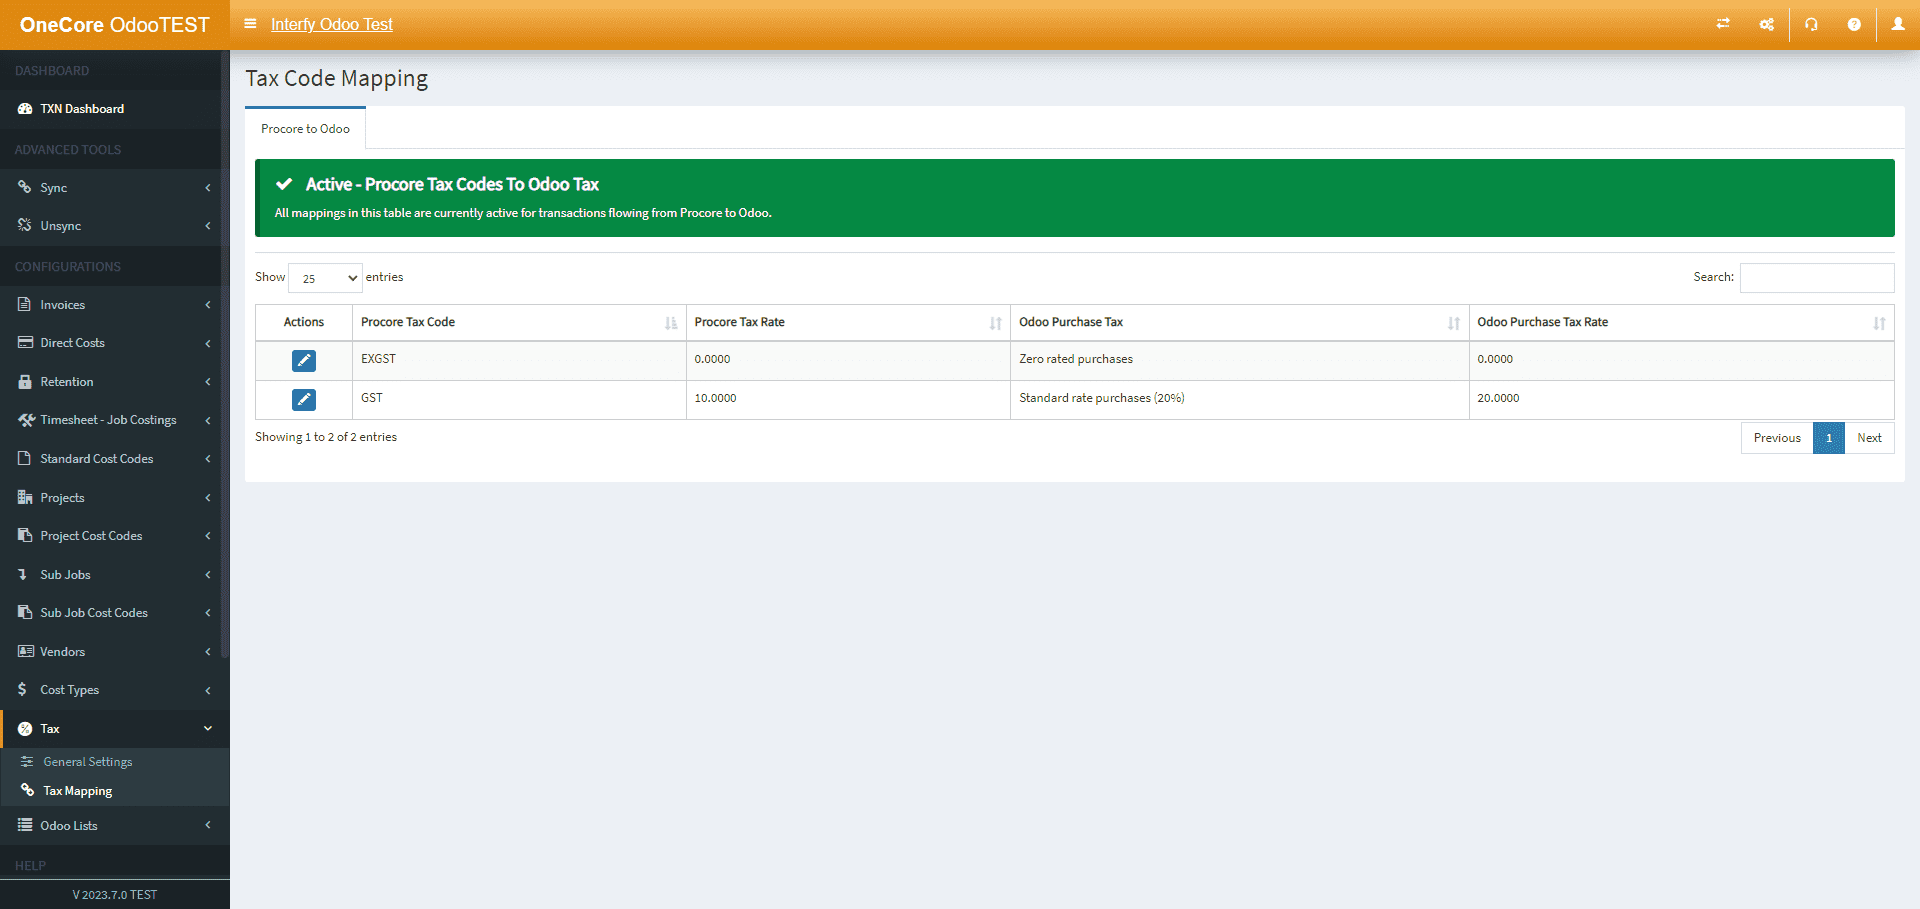The width and height of the screenshot is (1920, 909).
Task: Click the hamburger menu toggle icon
Action: click(x=250, y=24)
